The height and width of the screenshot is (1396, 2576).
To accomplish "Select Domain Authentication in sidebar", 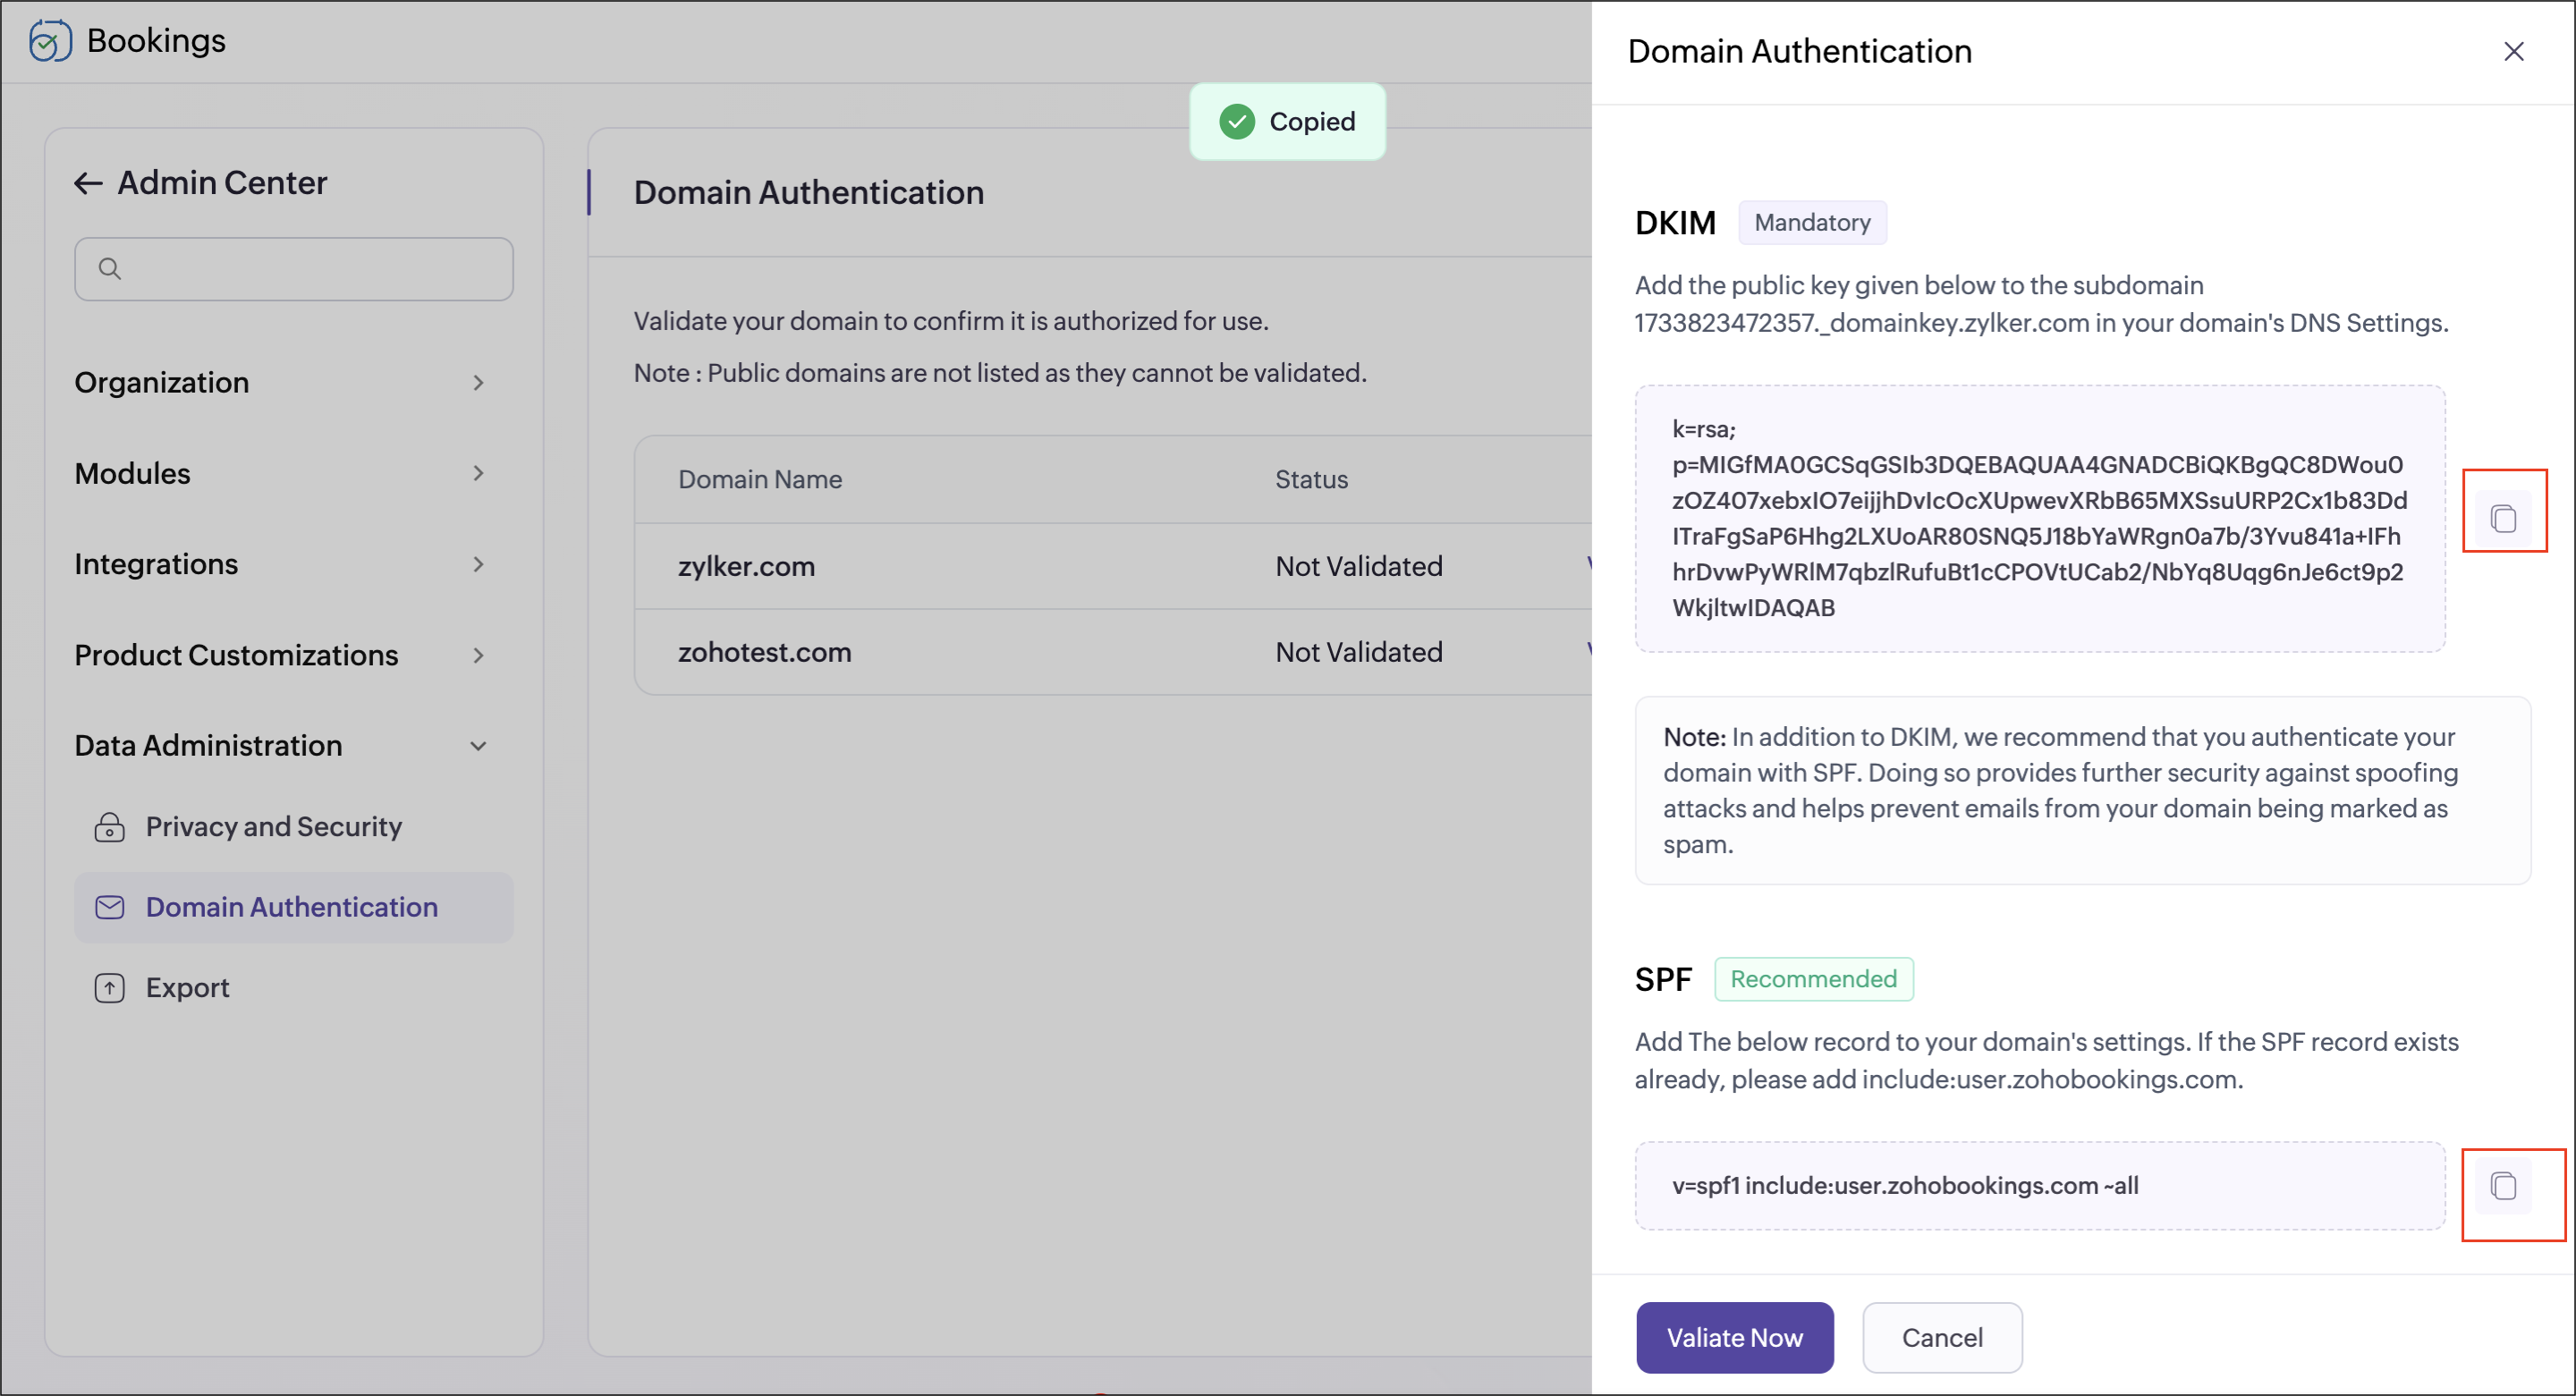I will coord(293,907).
